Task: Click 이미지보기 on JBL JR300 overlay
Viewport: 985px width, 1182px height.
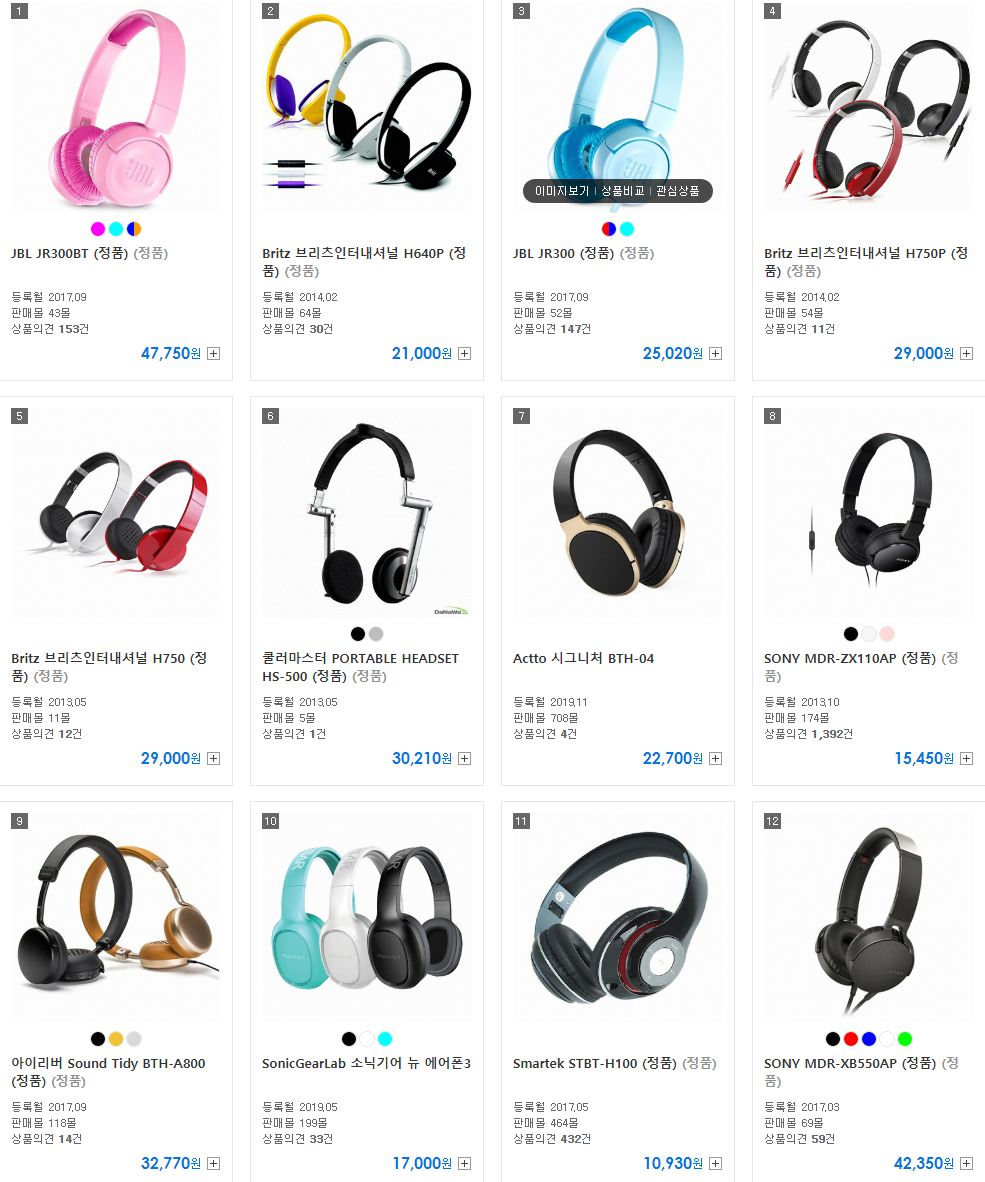Action: [x=562, y=191]
